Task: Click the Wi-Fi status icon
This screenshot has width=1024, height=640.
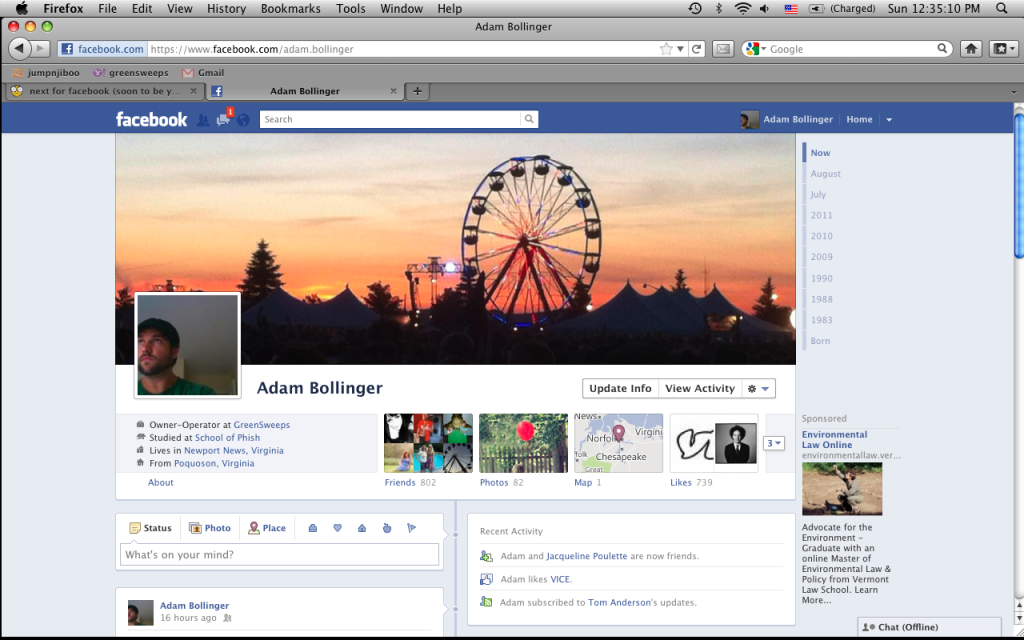Action: (x=743, y=8)
